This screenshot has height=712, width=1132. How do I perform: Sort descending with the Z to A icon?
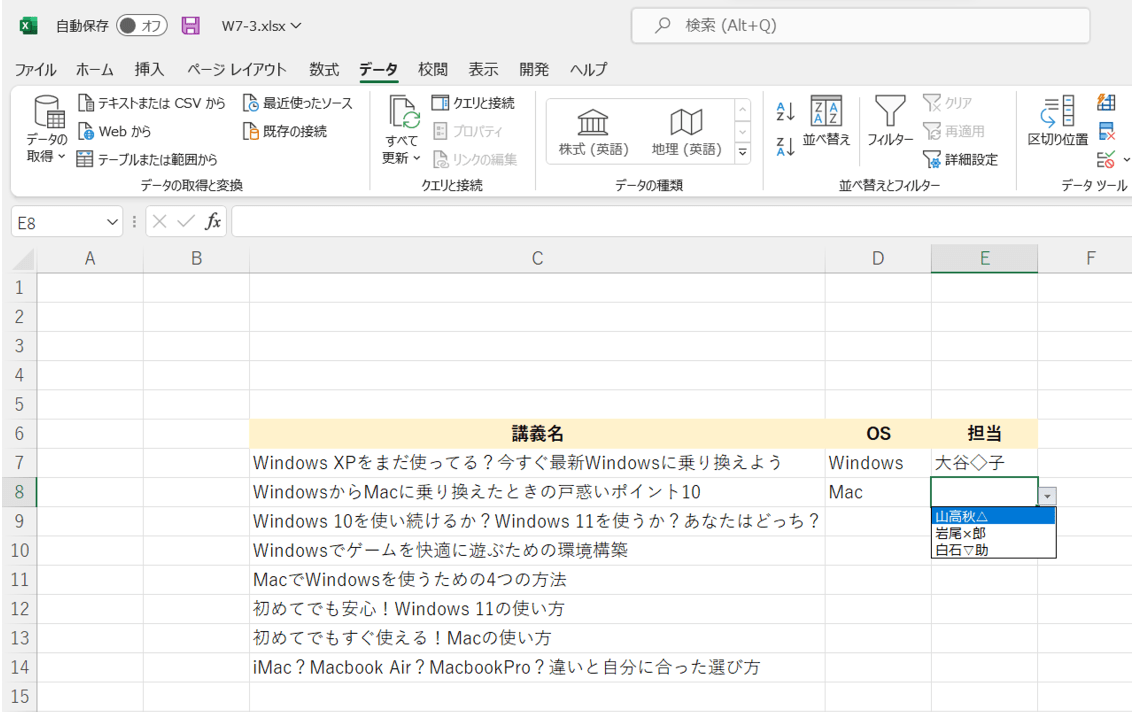point(785,147)
